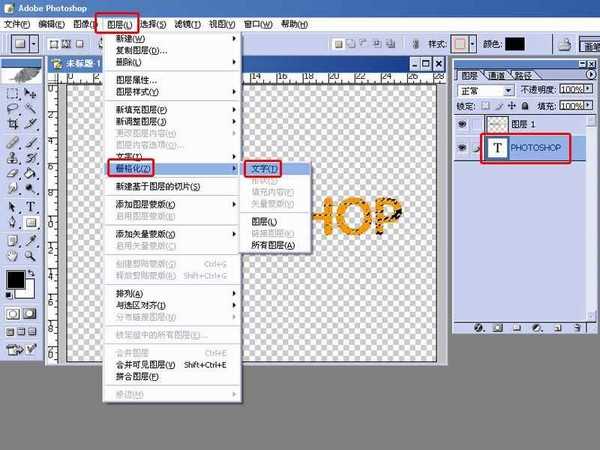Select the Eyedropper tool
This screenshot has height=450, width=600.
click(x=30, y=241)
